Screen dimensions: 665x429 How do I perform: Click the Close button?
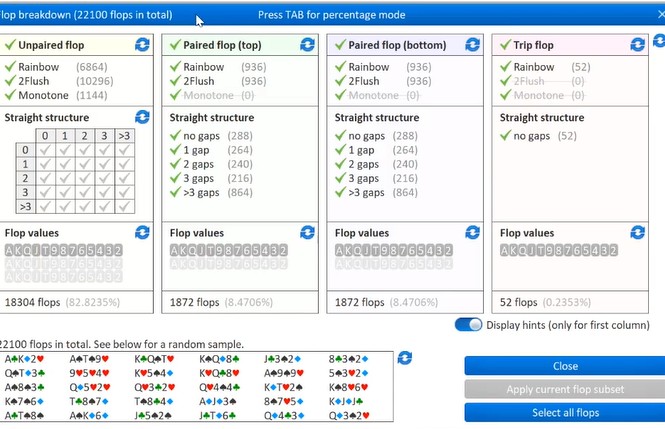[x=565, y=366]
